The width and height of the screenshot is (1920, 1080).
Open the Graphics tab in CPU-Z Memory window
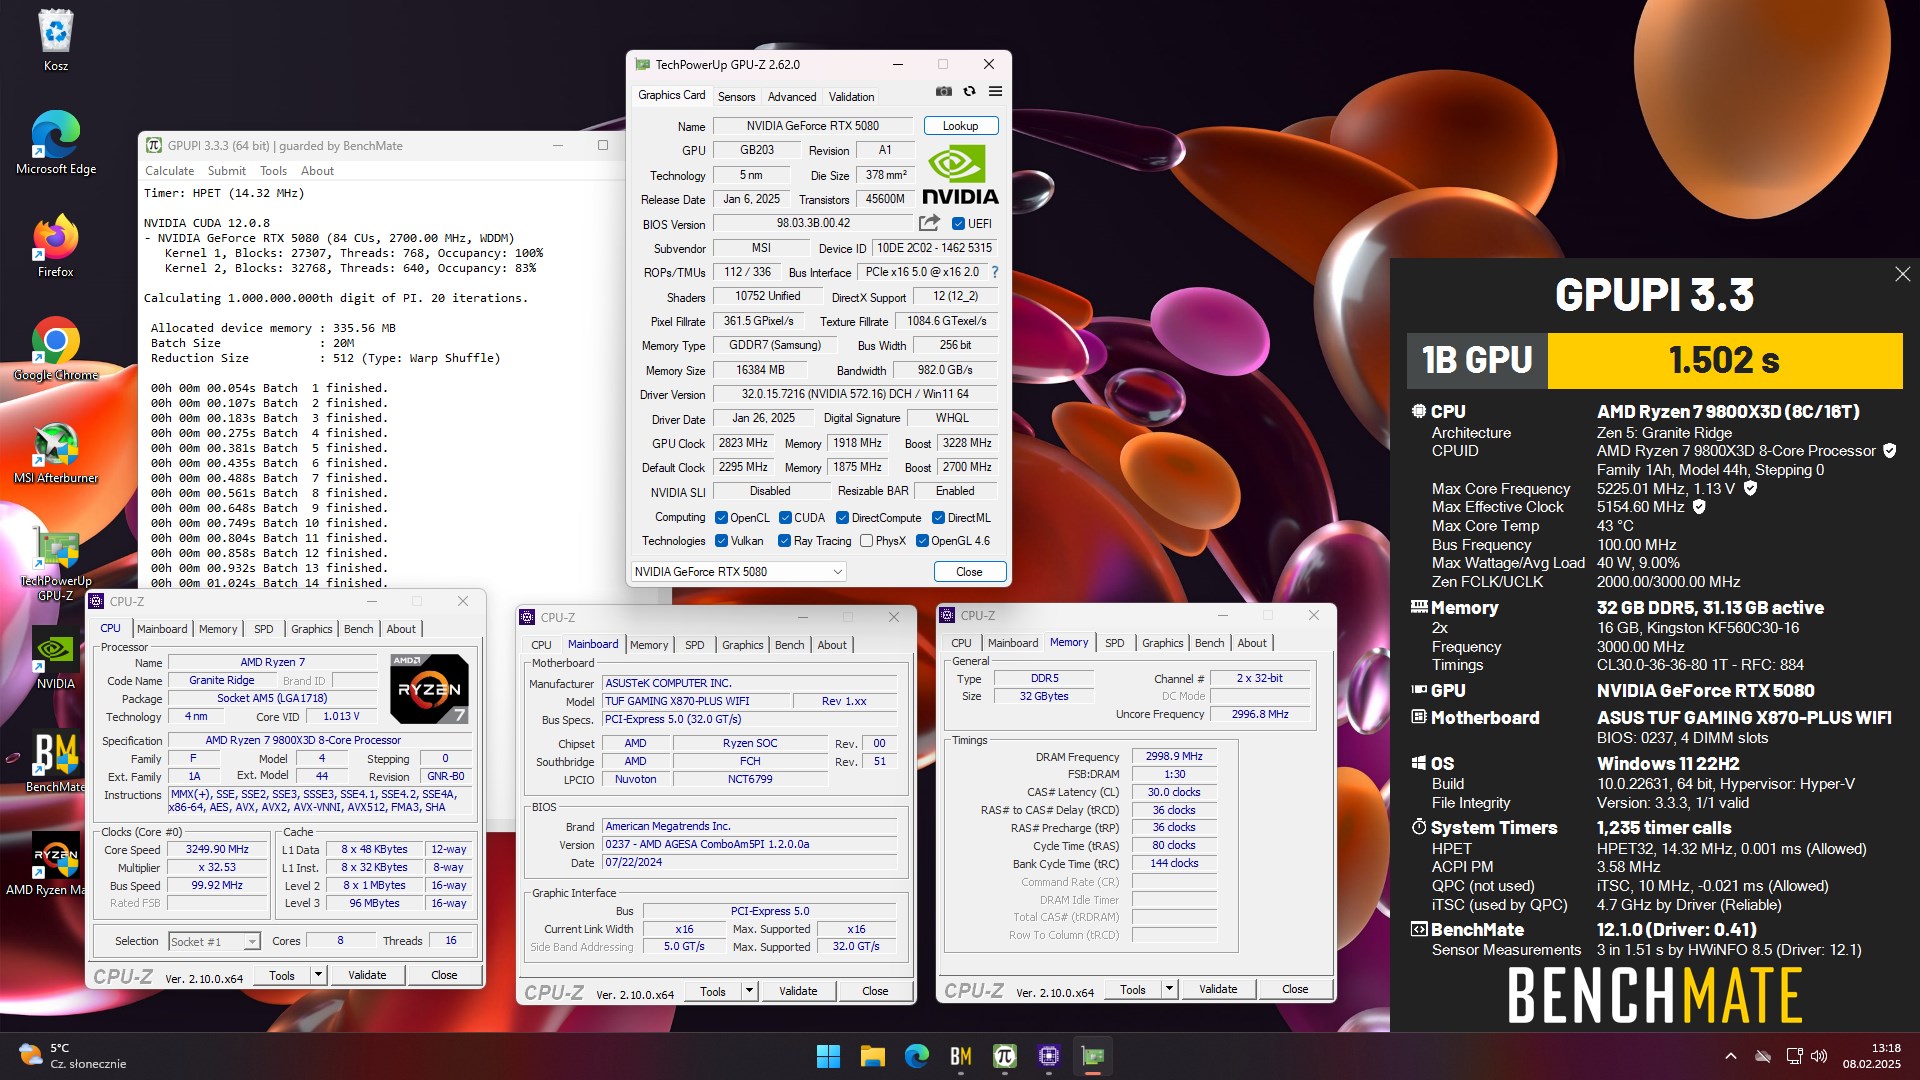pos(1162,643)
